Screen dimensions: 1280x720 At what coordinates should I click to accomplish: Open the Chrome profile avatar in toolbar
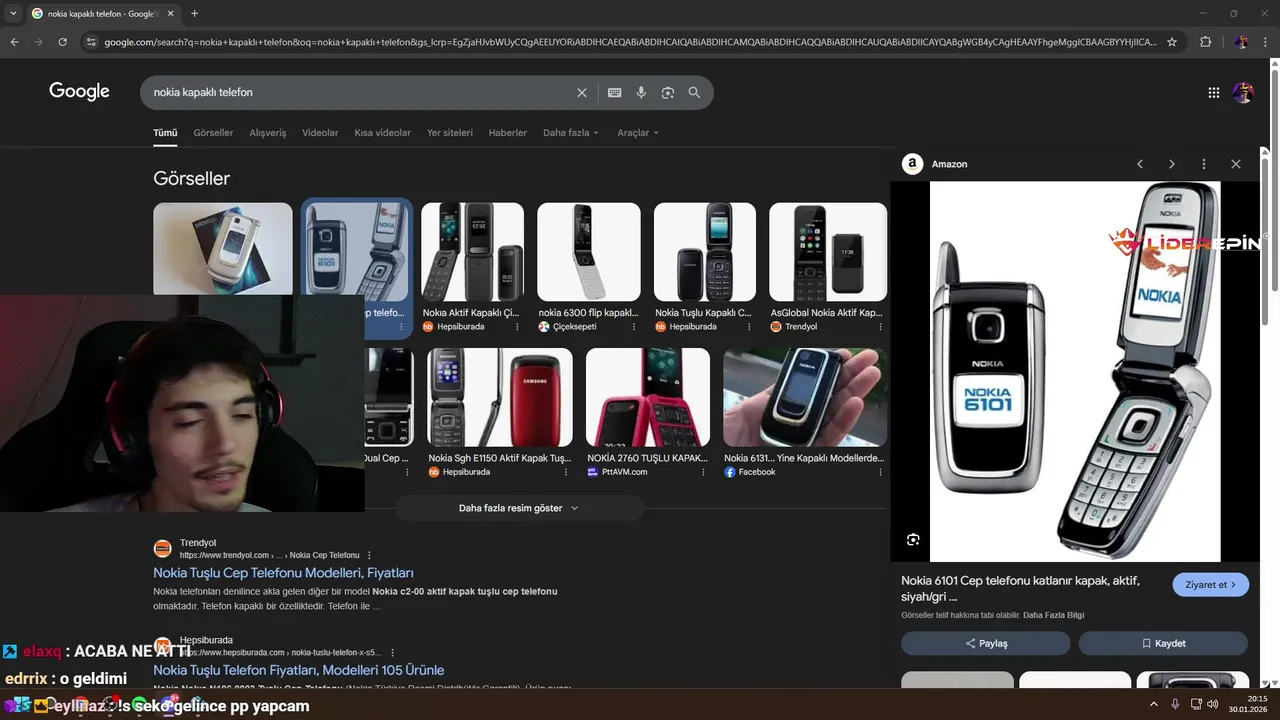1241,42
